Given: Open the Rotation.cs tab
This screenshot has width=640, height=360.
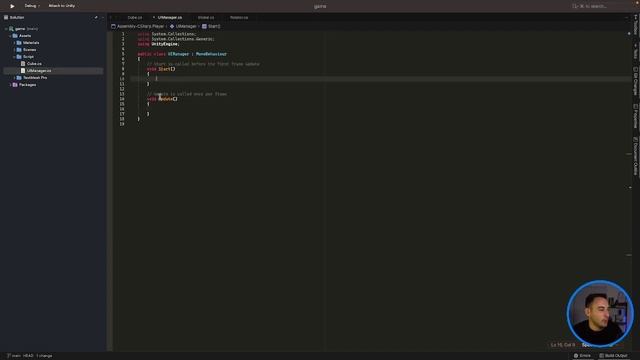Looking at the screenshot, I should [x=239, y=18].
